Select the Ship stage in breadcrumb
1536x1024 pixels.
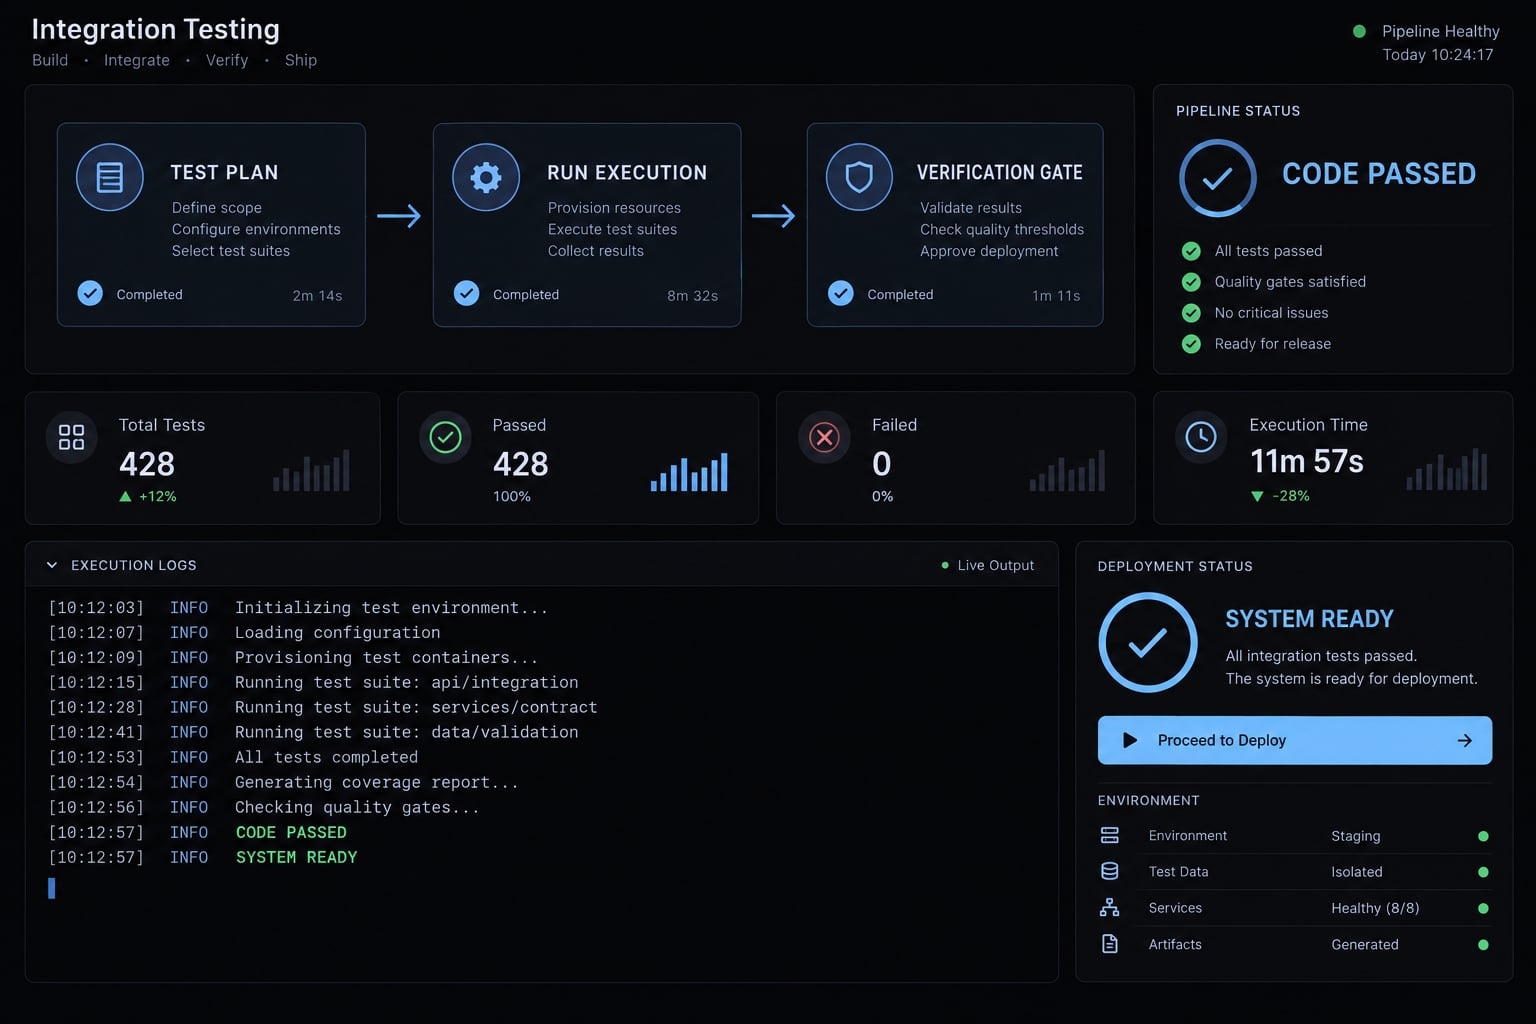click(301, 60)
